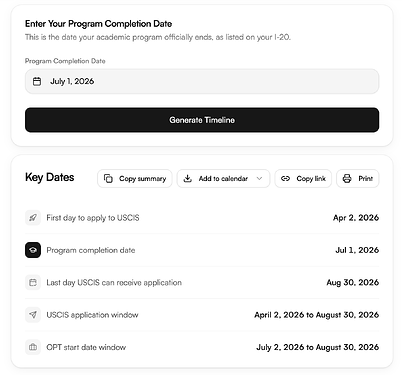
Task: Click the printer icon in Print button
Action: tap(347, 179)
